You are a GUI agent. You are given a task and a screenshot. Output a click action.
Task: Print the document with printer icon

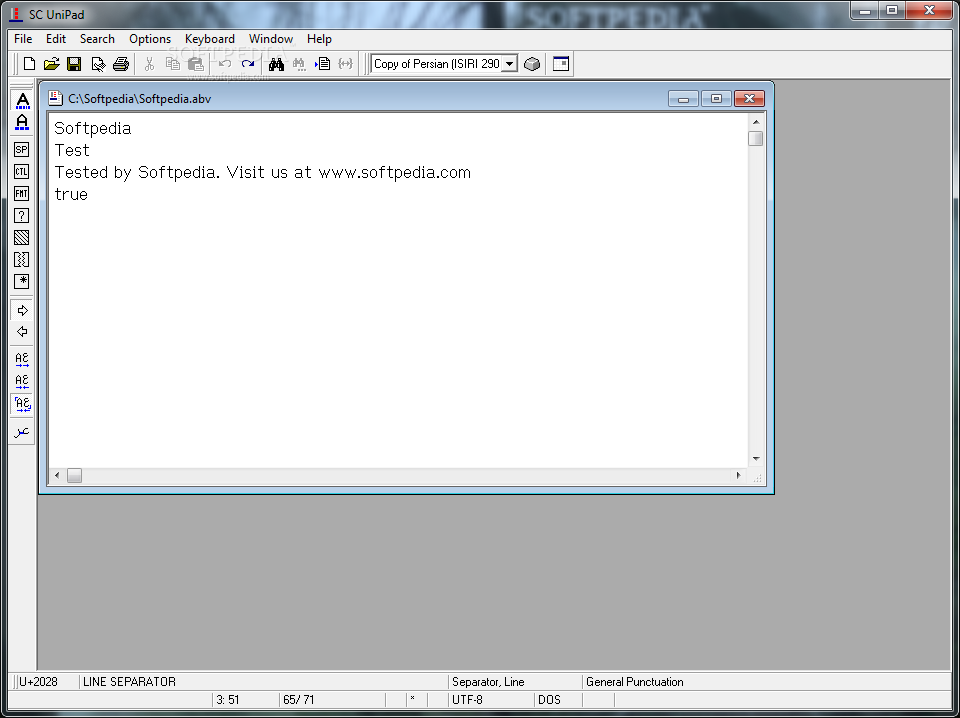(x=121, y=64)
